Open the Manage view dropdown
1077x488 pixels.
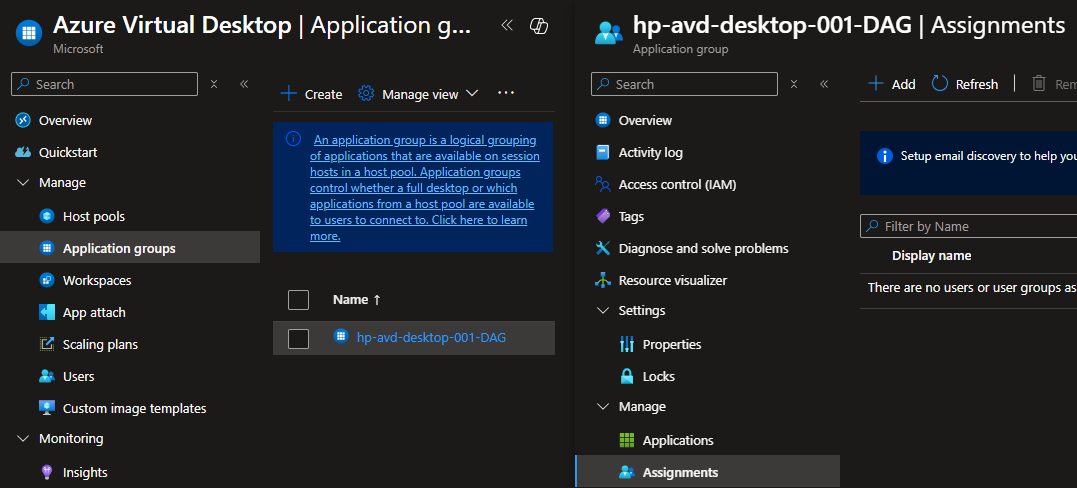pyautogui.click(x=419, y=94)
